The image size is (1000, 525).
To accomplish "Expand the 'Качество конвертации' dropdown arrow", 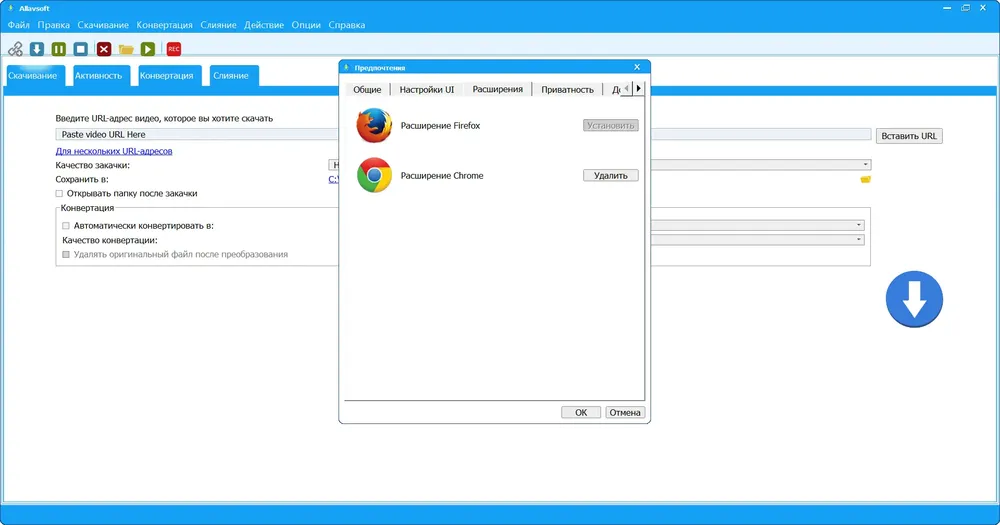I will (x=858, y=240).
